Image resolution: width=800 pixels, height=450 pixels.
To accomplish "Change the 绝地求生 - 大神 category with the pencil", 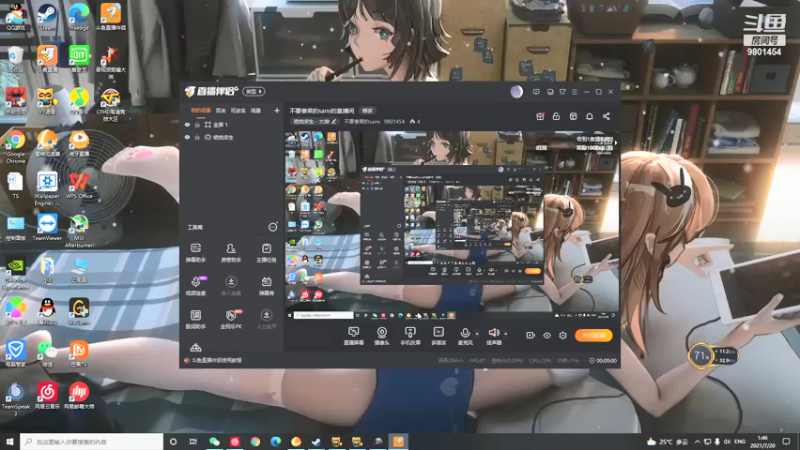I will coord(334,121).
